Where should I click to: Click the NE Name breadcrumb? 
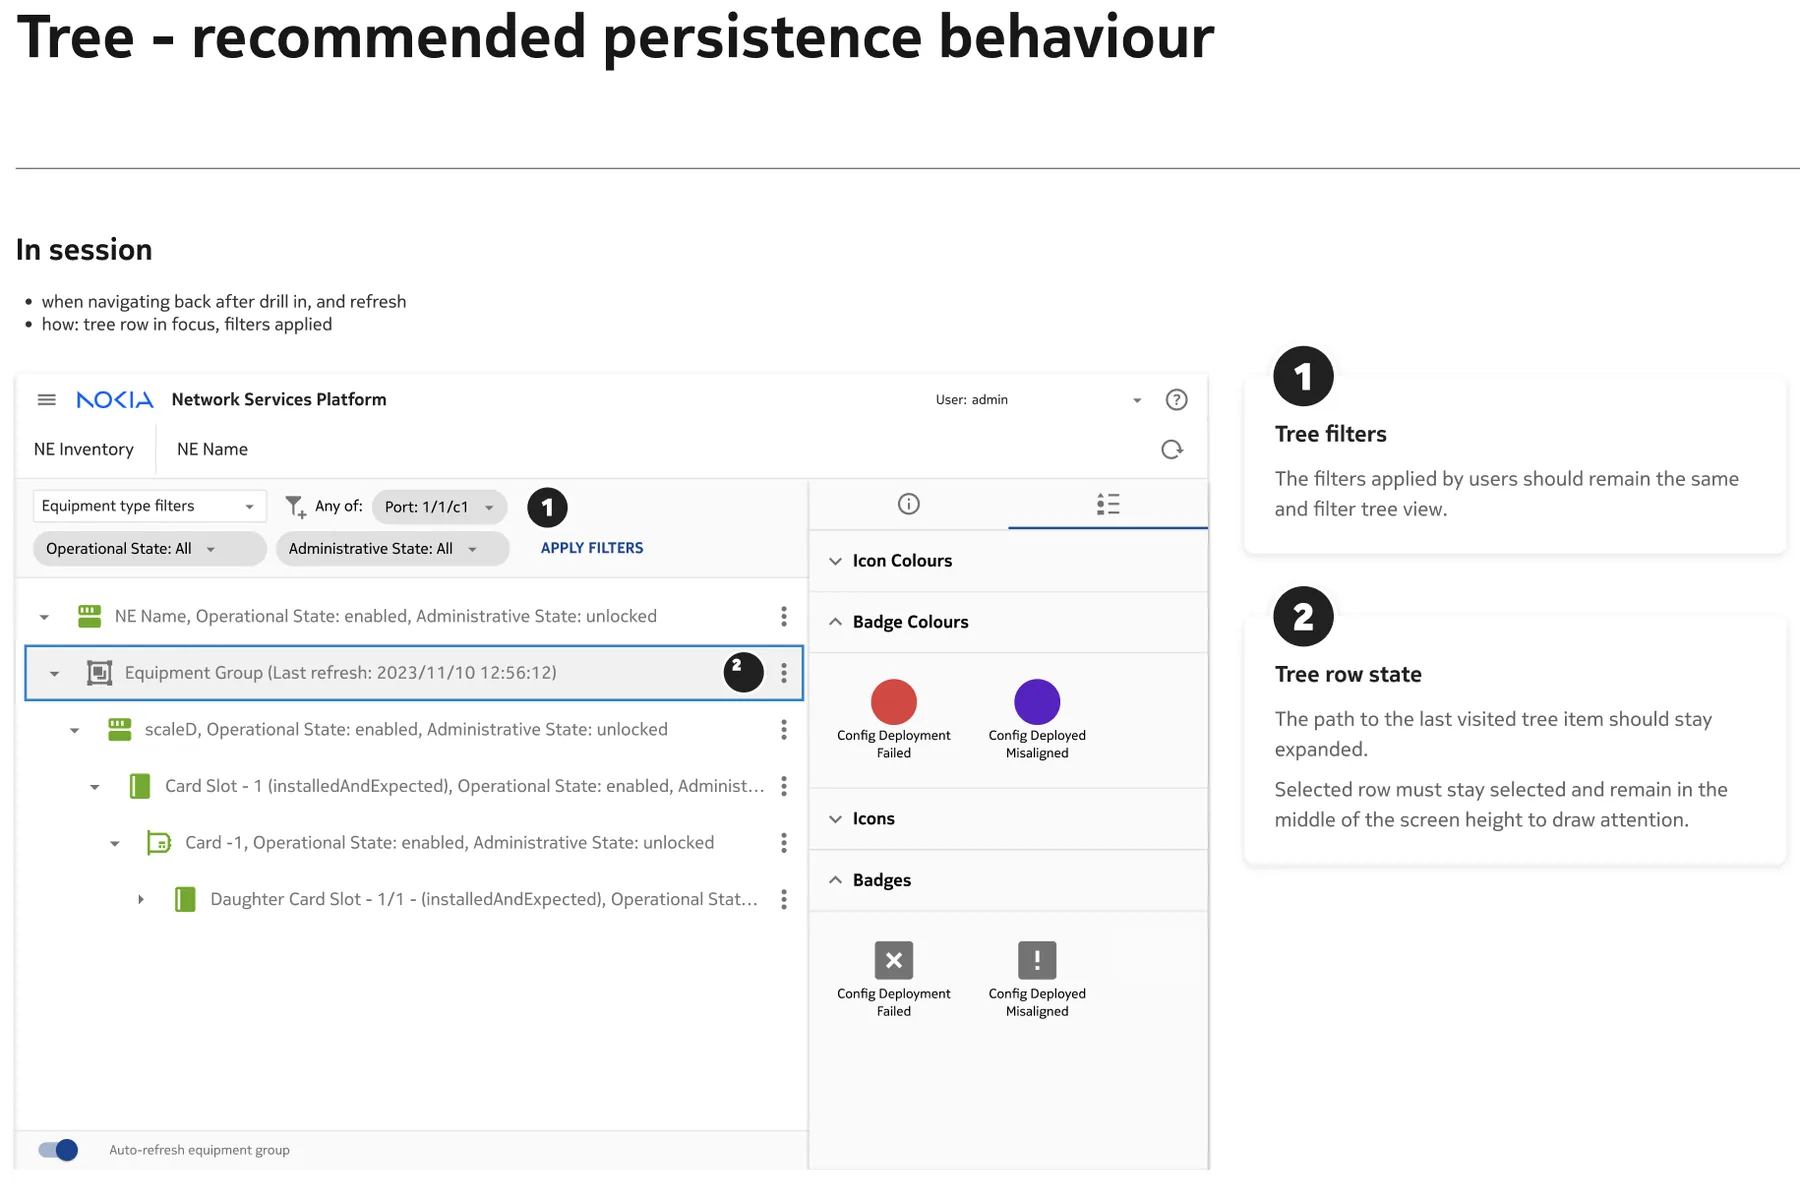212,450
